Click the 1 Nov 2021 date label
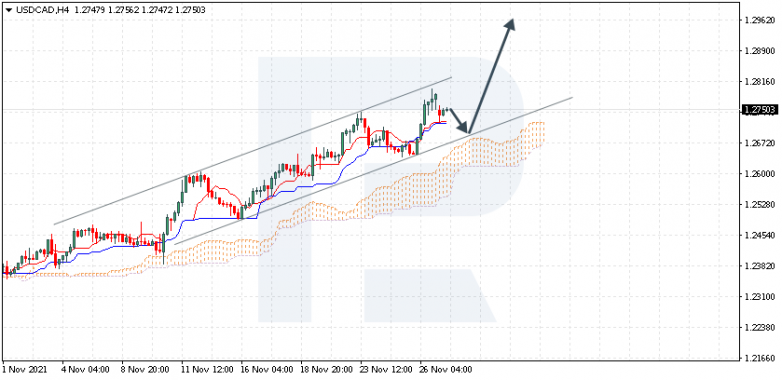The width and height of the screenshot is (782, 380). pyautogui.click(x=24, y=370)
